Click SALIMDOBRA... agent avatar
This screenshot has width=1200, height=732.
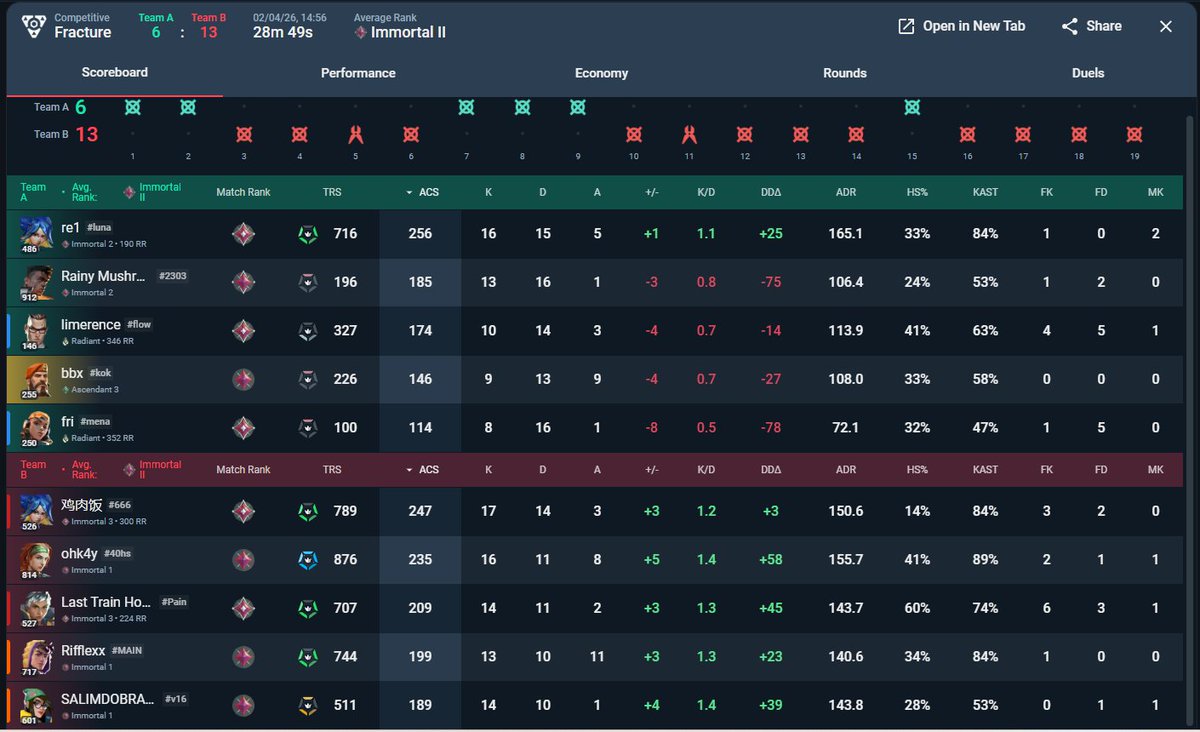(36, 706)
